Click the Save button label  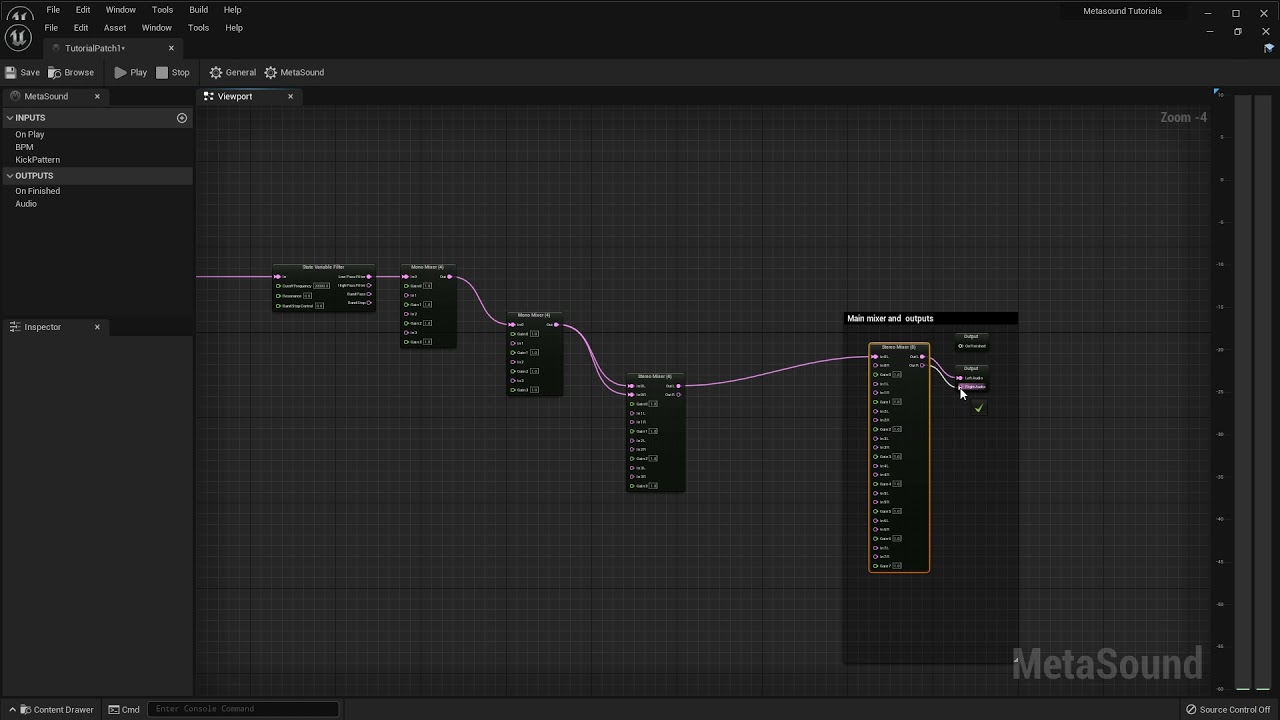(30, 72)
